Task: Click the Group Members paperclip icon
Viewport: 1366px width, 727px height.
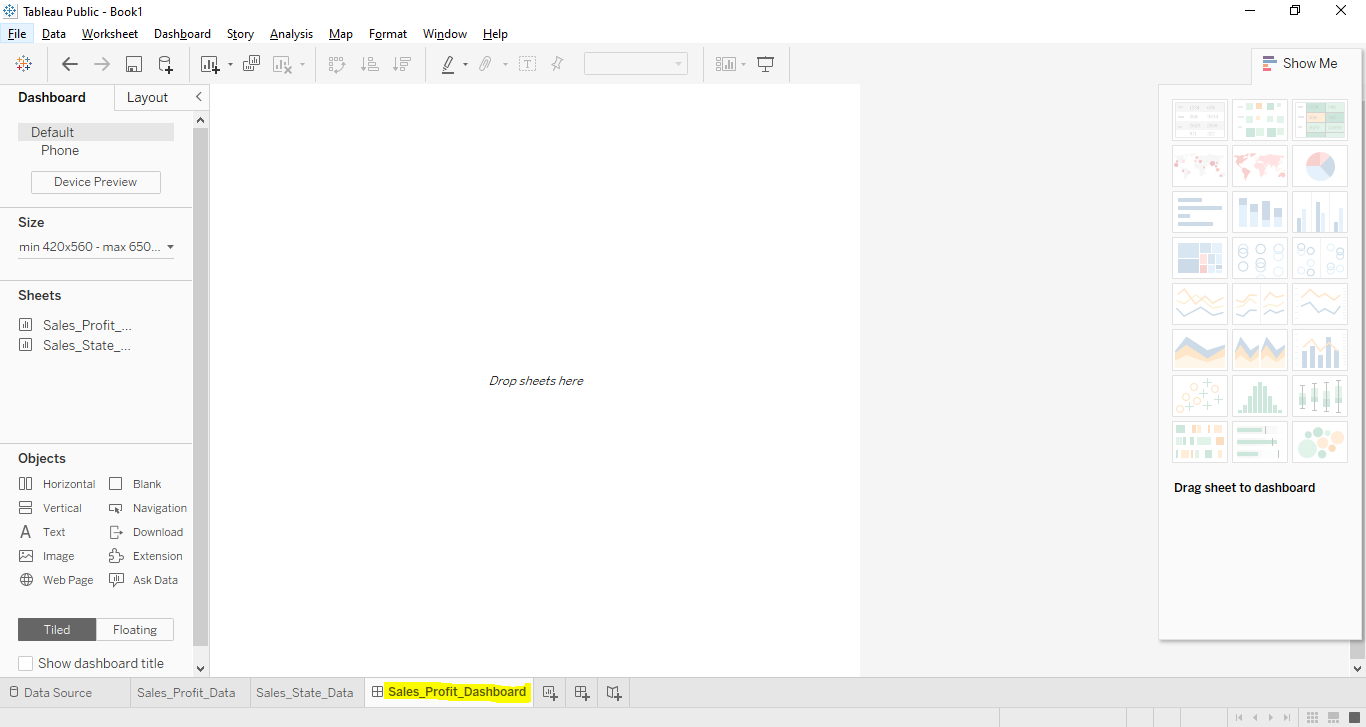Action: pyautogui.click(x=485, y=64)
